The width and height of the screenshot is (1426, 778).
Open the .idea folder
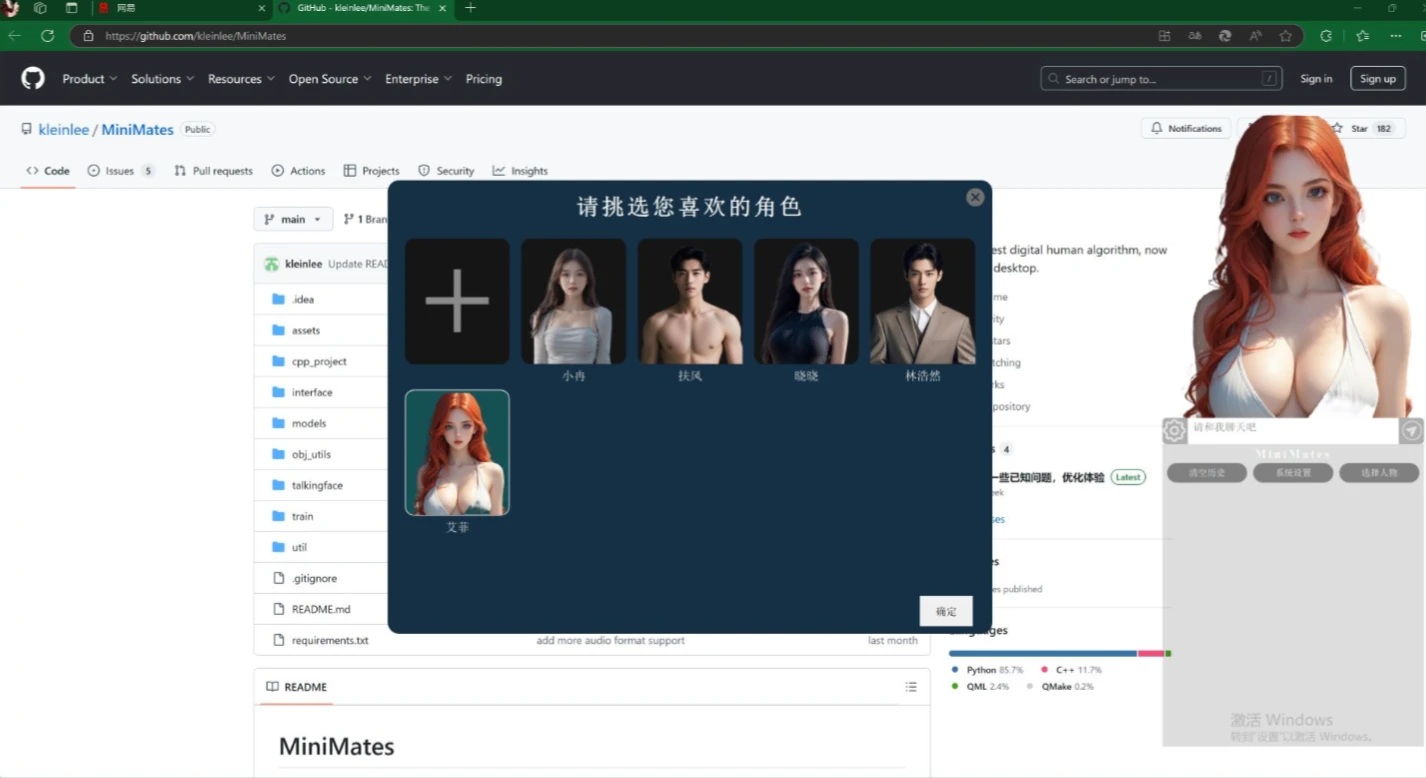[x=303, y=299]
